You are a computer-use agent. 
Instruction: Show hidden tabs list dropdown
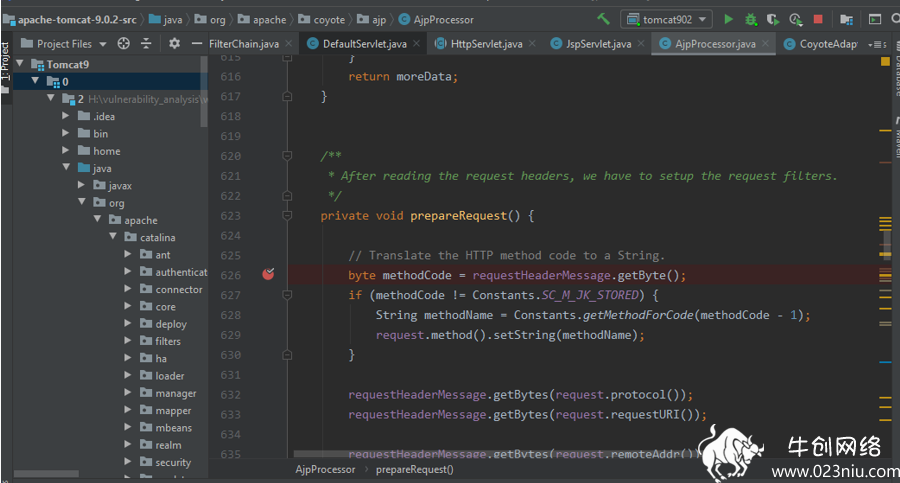[876, 44]
